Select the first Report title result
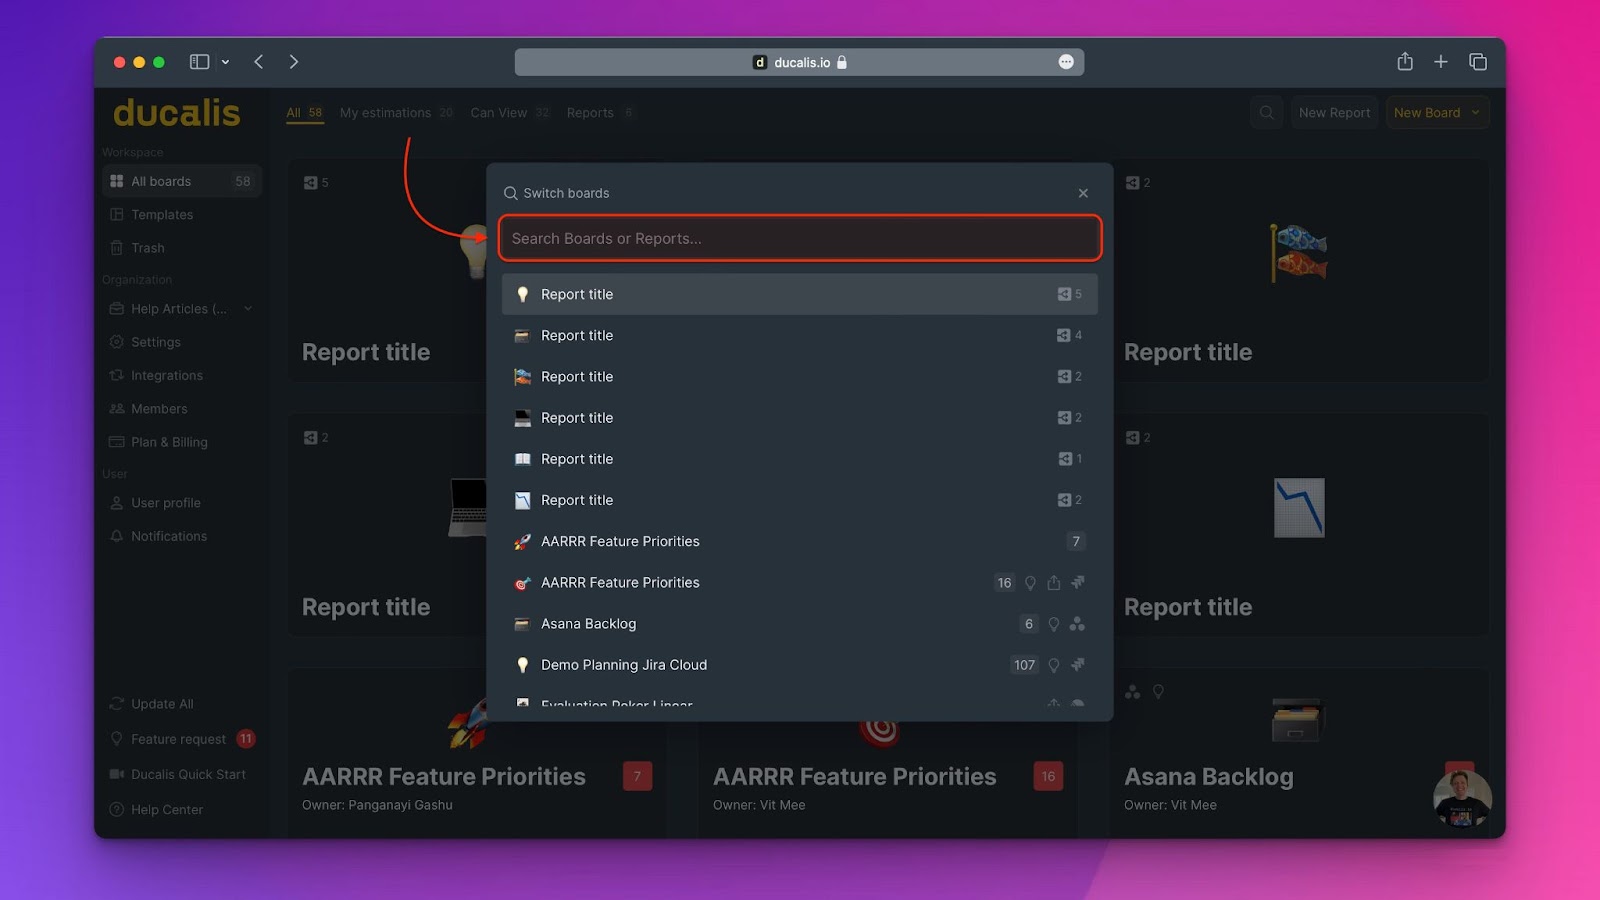The image size is (1600, 900). [x=577, y=295]
